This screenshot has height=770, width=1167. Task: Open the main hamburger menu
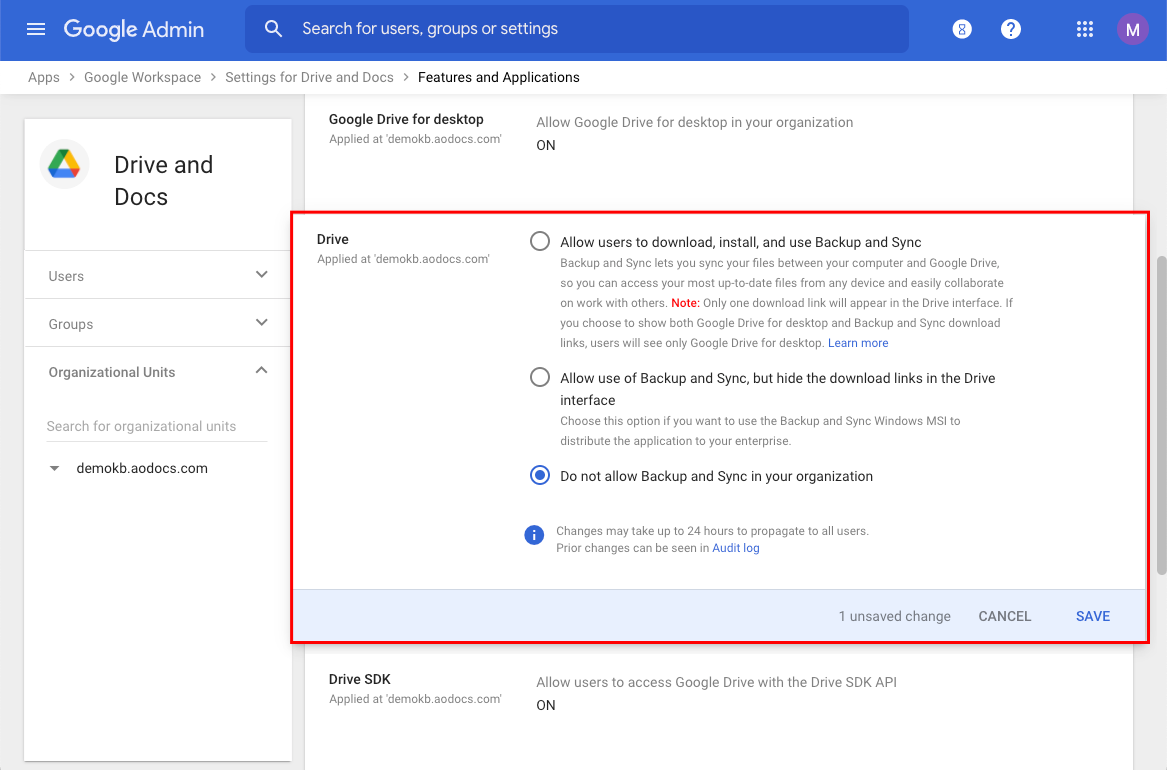[36, 29]
